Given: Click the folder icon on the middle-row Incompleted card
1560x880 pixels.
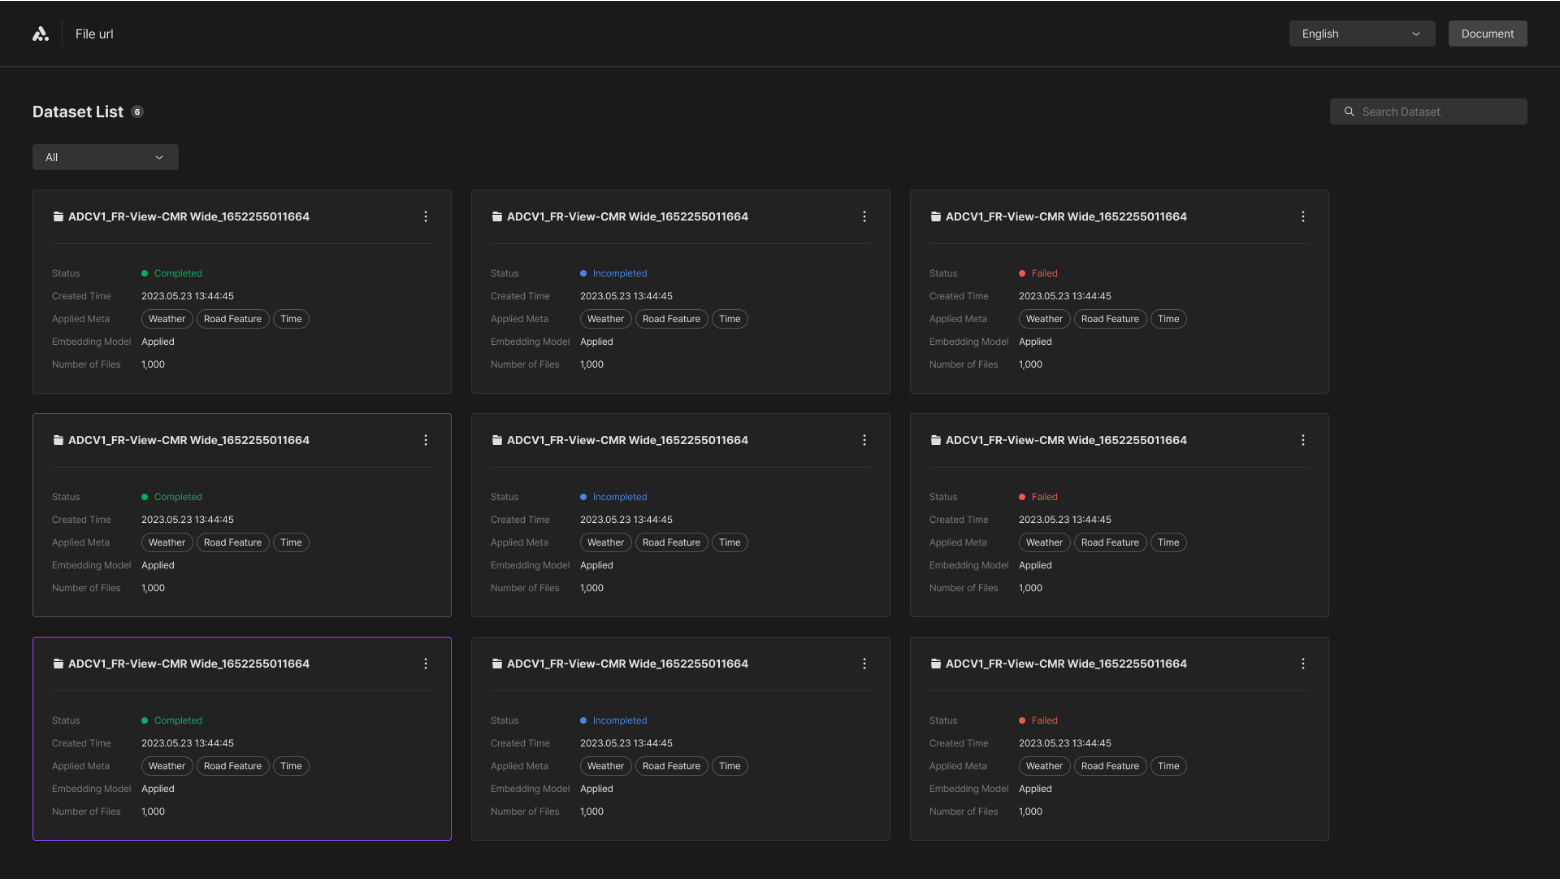Looking at the screenshot, I should (497, 440).
